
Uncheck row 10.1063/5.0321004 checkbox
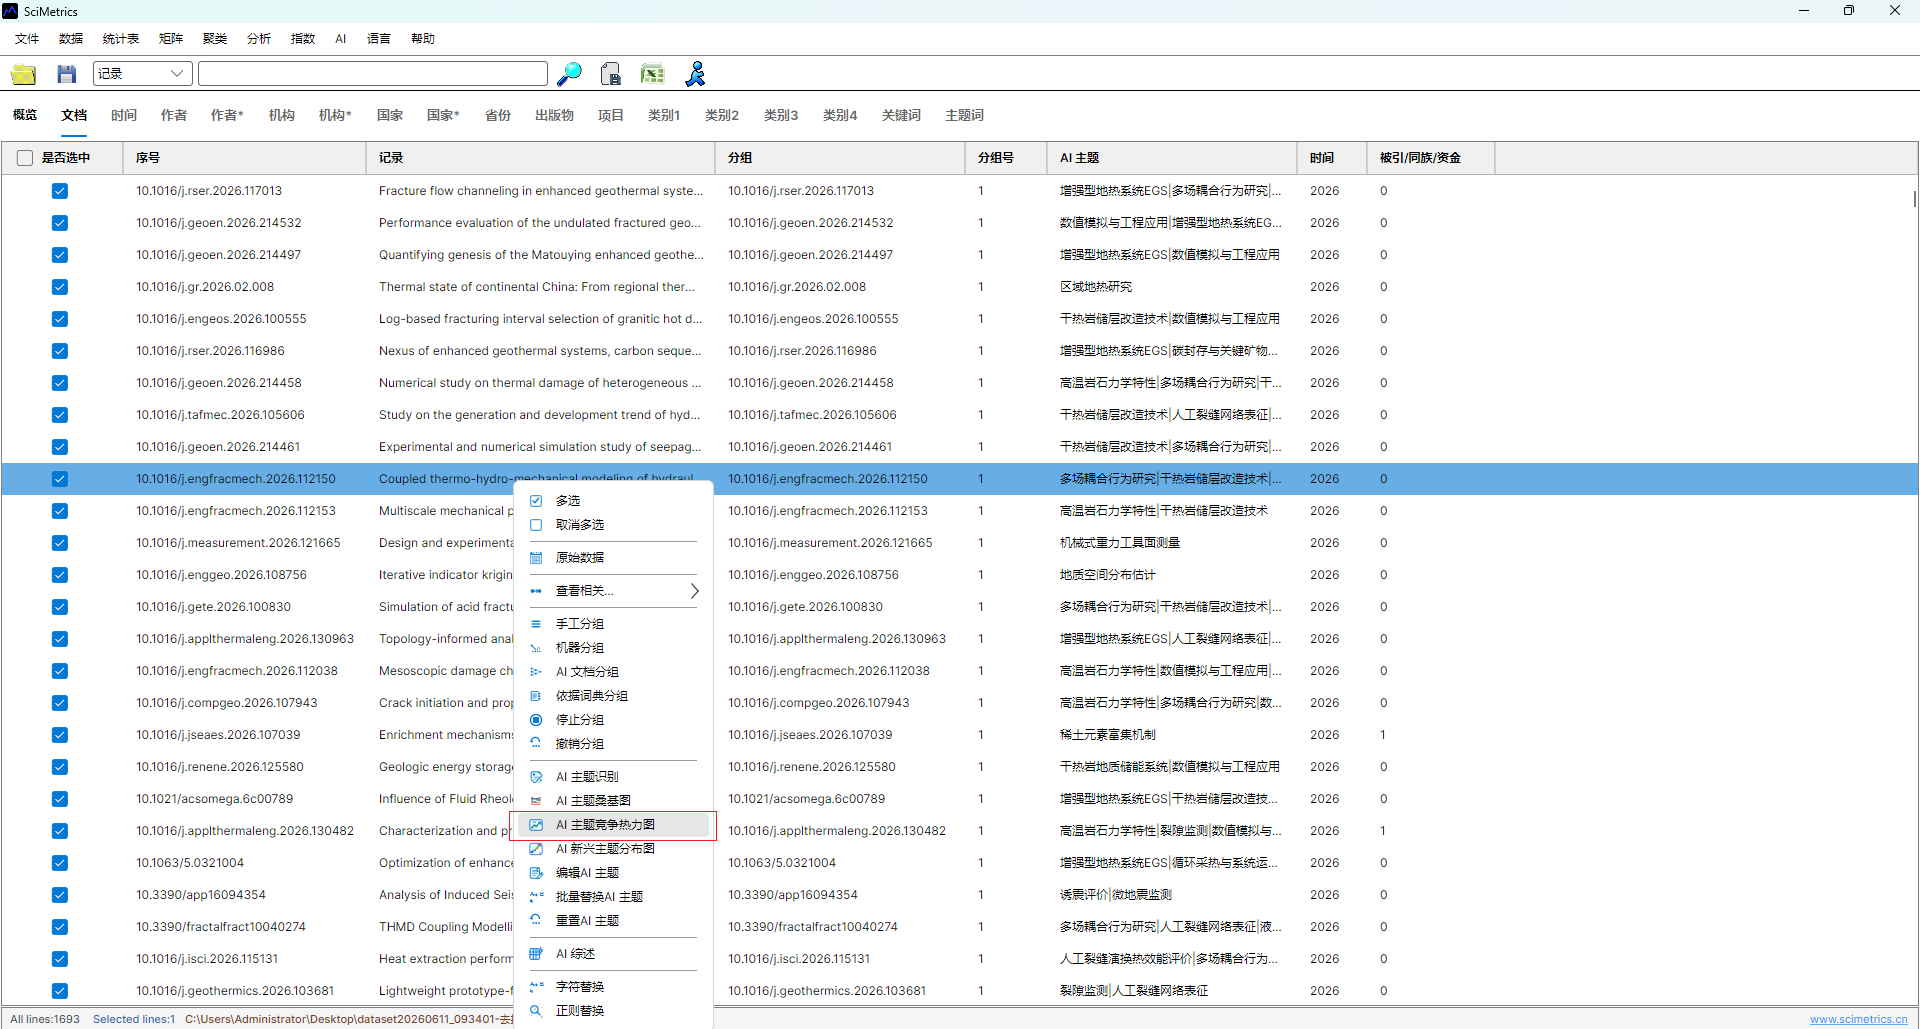pyautogui.click(x=60, y=863)
